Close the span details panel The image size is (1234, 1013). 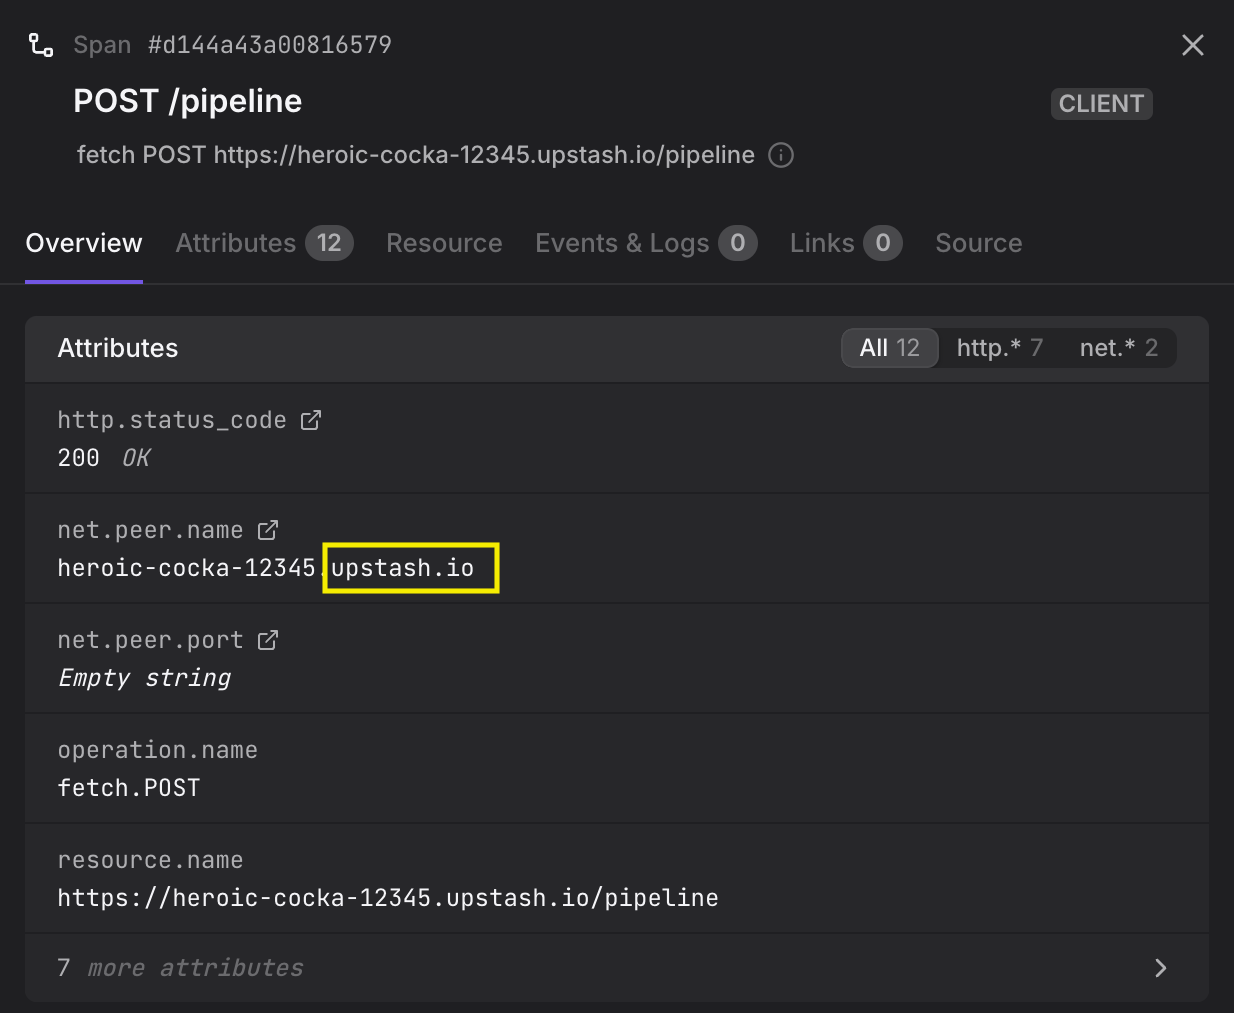pyautogui.click(x=1193, y=45)
